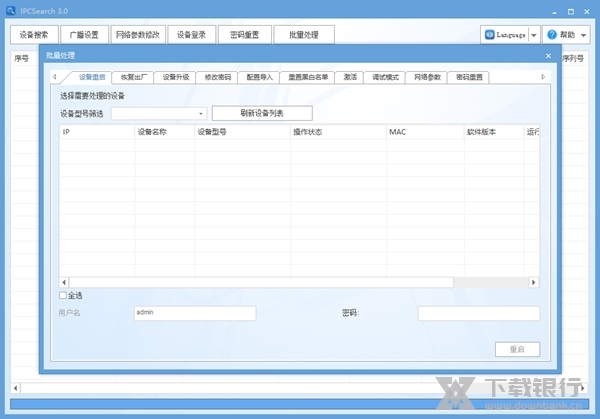Click 密码重置 in the main toolbar
Image resolution: width=600 pixels, height=419 pixels.
[x=245, y=35]
